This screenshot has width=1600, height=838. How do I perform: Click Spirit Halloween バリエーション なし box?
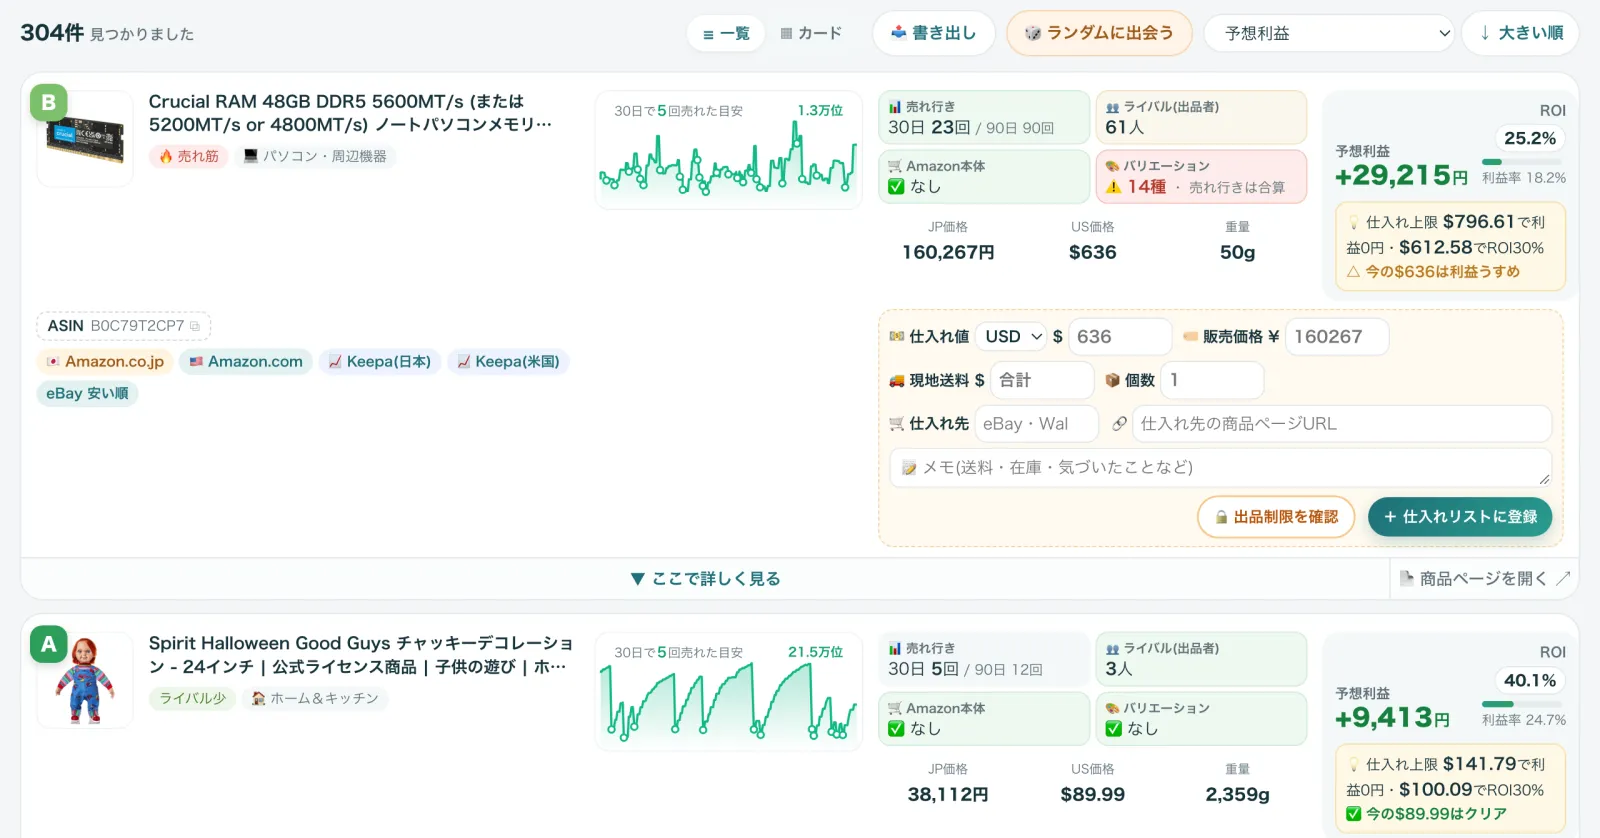(1201, 719)
